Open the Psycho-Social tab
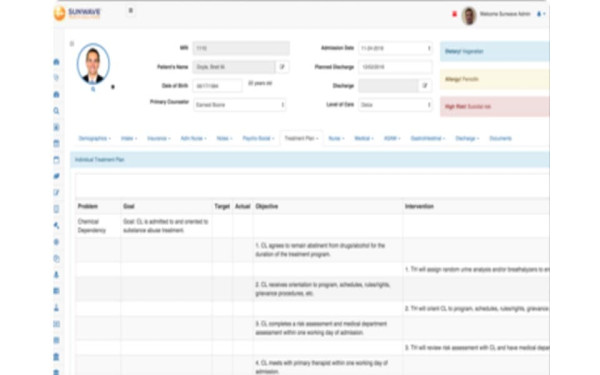The width and height of the screenshot is (600, 375). [258, 139]
